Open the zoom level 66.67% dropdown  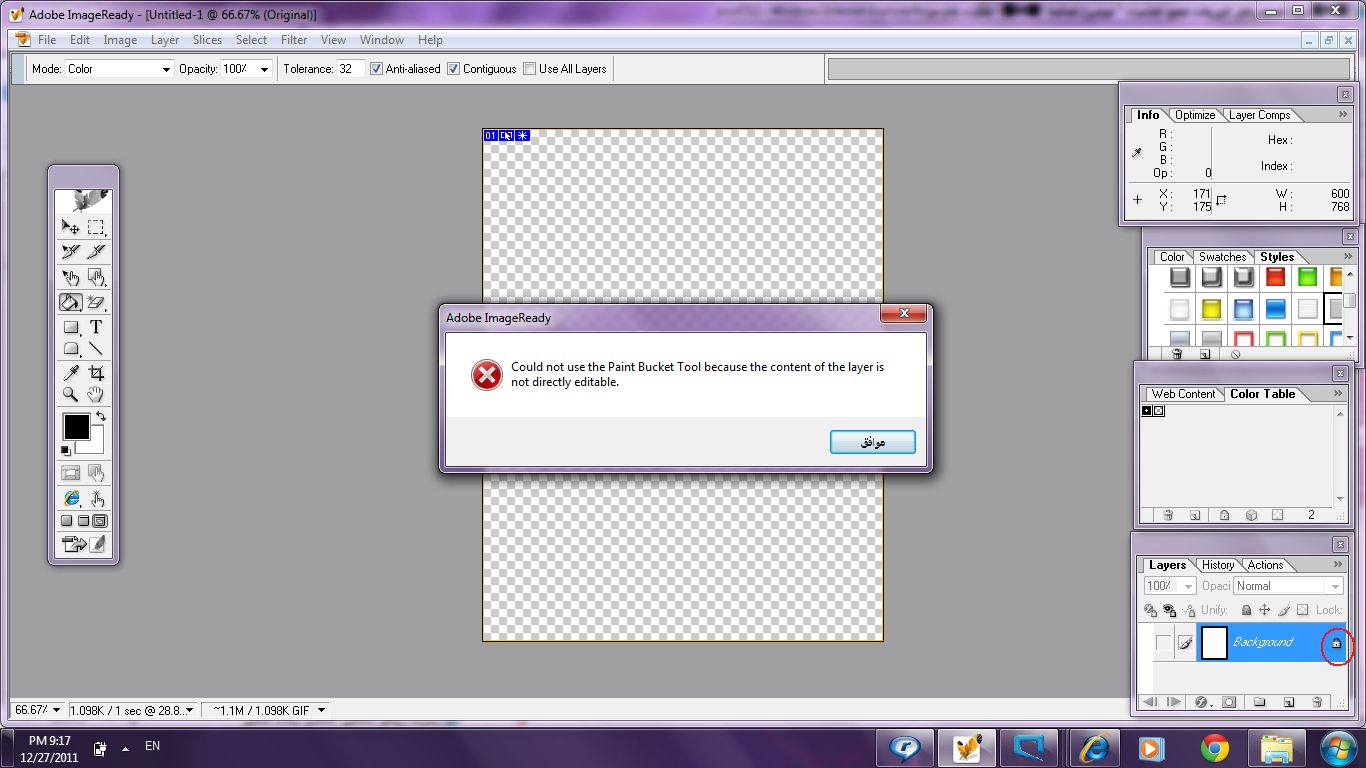click(37, 710)
